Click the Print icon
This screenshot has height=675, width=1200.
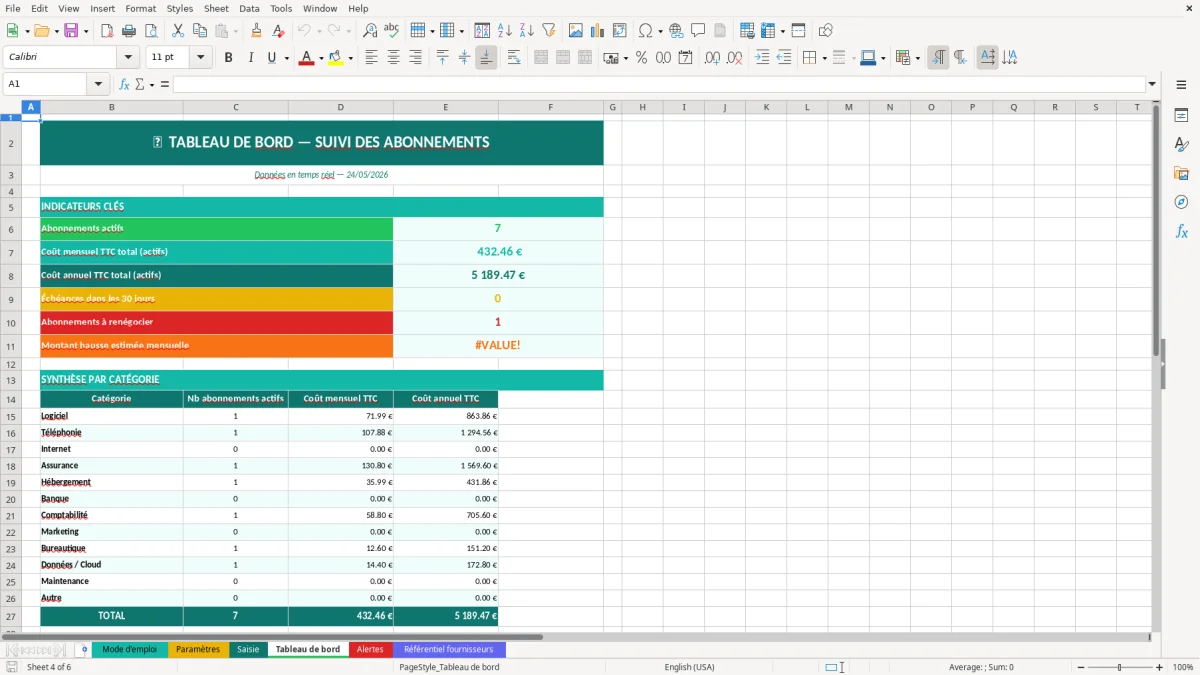coord(128,31)
